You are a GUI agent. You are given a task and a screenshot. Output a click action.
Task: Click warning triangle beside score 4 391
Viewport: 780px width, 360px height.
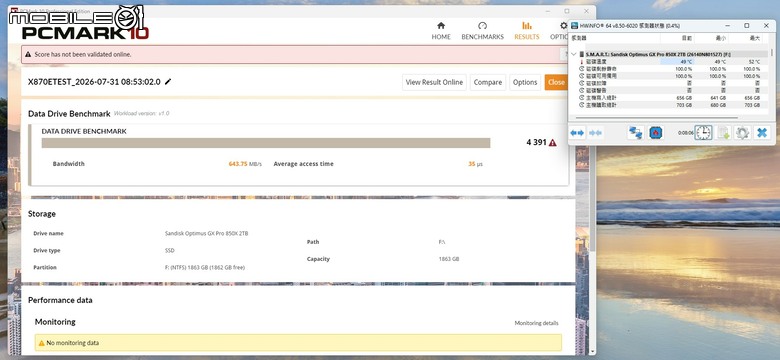[552, 143]
